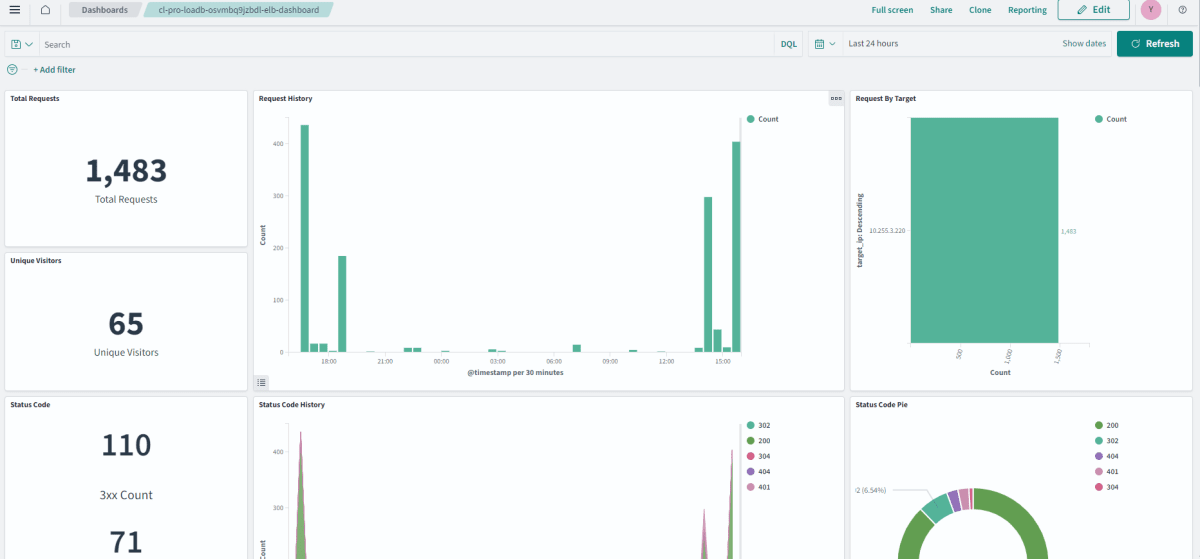Open the help icon menu
Viewport: 1200px width, 559px height.
1182,10
